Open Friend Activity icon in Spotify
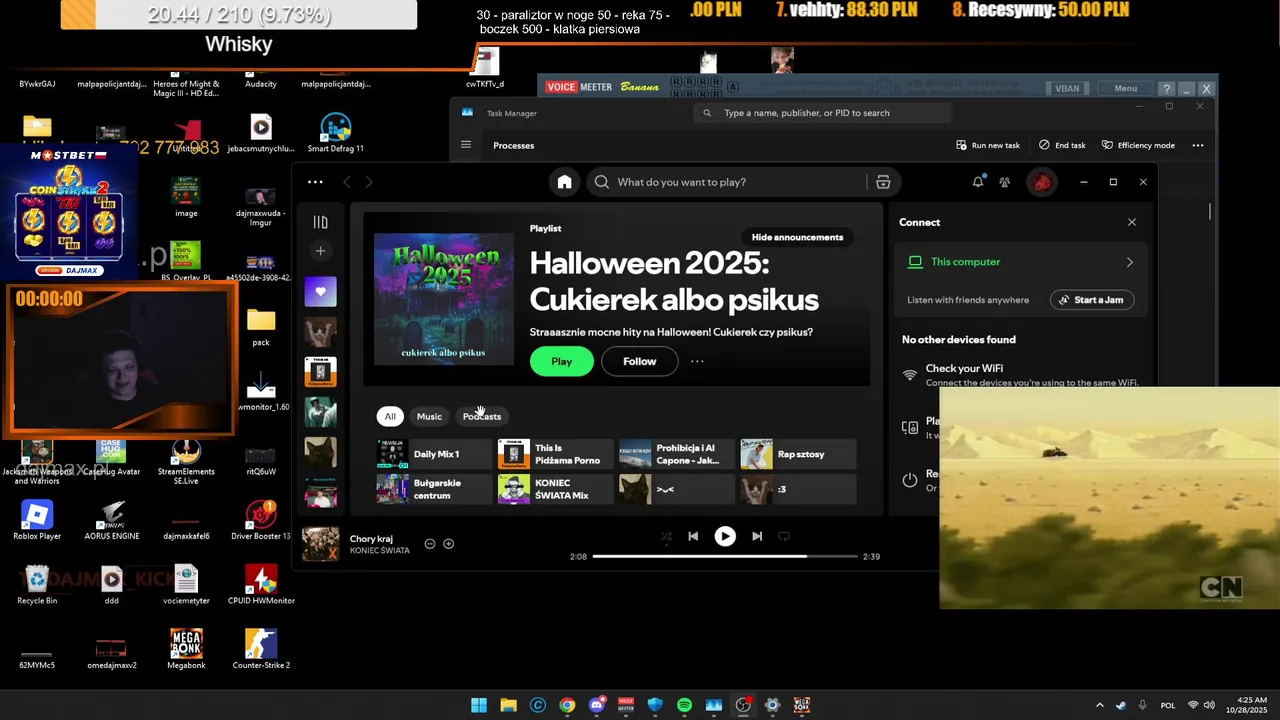This screenshot has width=1280, height=720. (x=1005, y=182)
